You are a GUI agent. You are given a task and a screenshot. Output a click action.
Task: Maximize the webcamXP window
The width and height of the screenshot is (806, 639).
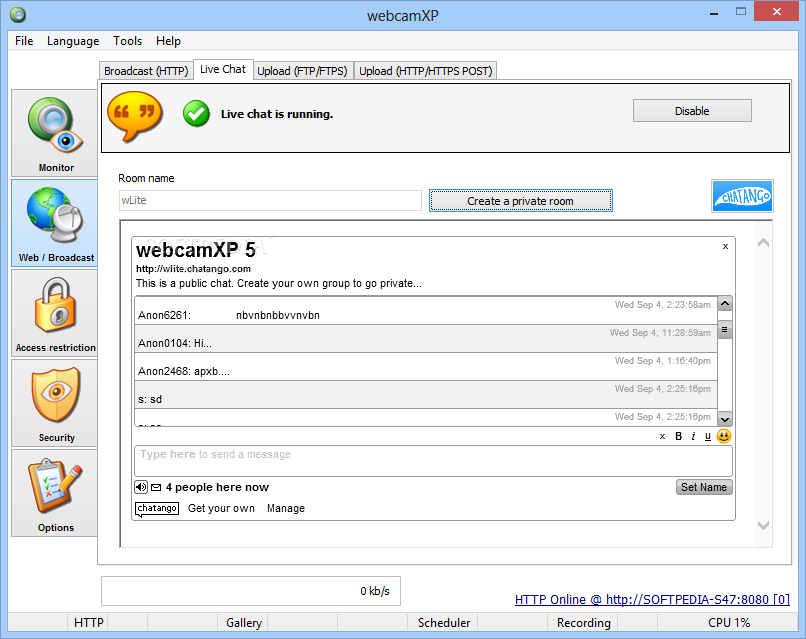740,11
